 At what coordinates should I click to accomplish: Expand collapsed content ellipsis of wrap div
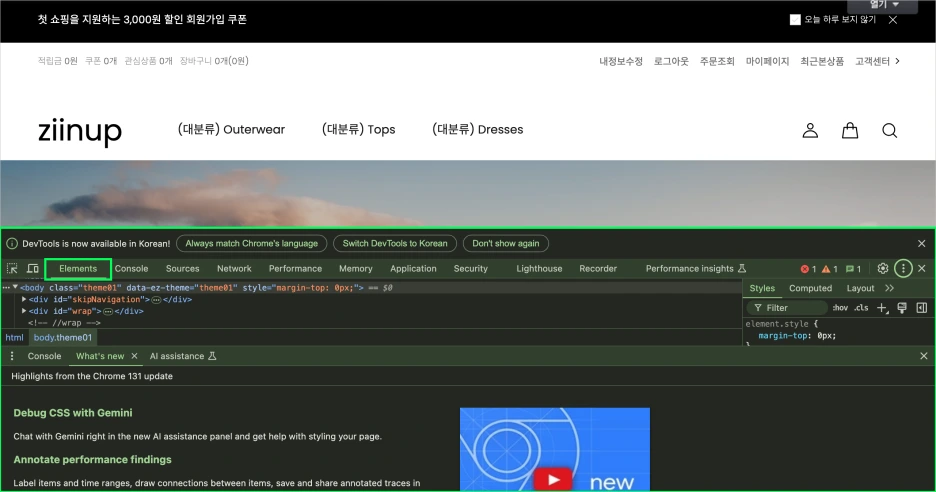pyautogui.click(x=108, y=312)
